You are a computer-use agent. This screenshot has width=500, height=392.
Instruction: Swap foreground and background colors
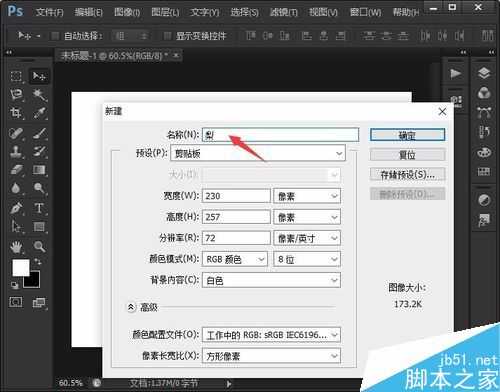pyautogui.click(x=38, y=262)
